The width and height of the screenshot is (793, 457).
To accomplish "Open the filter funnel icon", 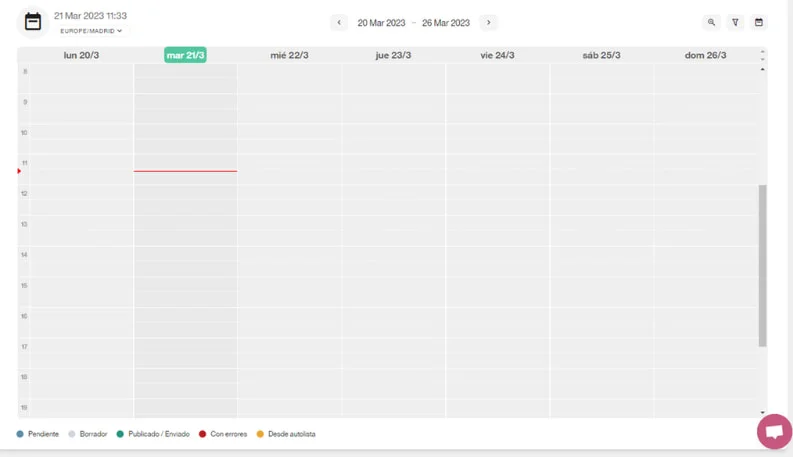I will pos(735,22).
